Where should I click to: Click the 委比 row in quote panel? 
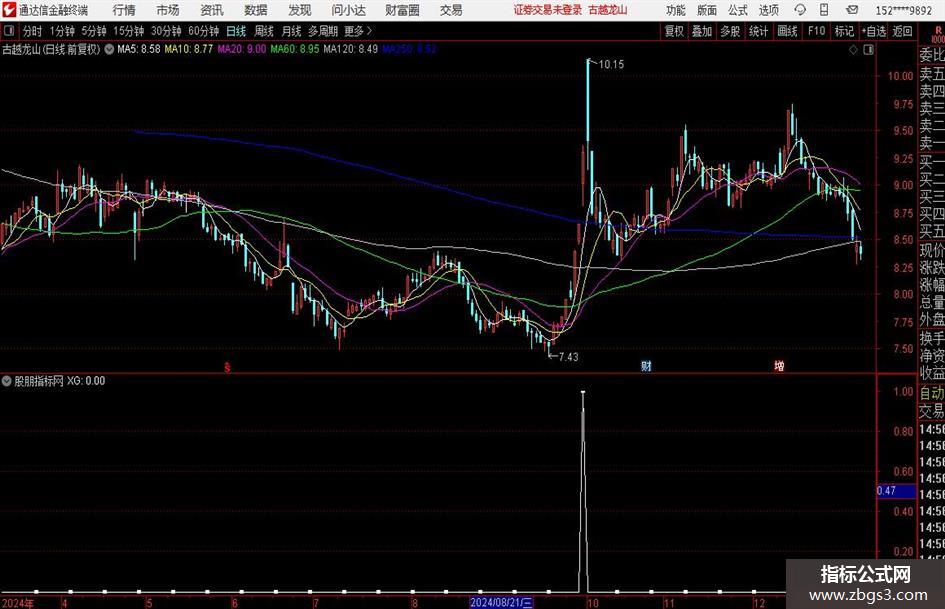[x=932, y=55]
